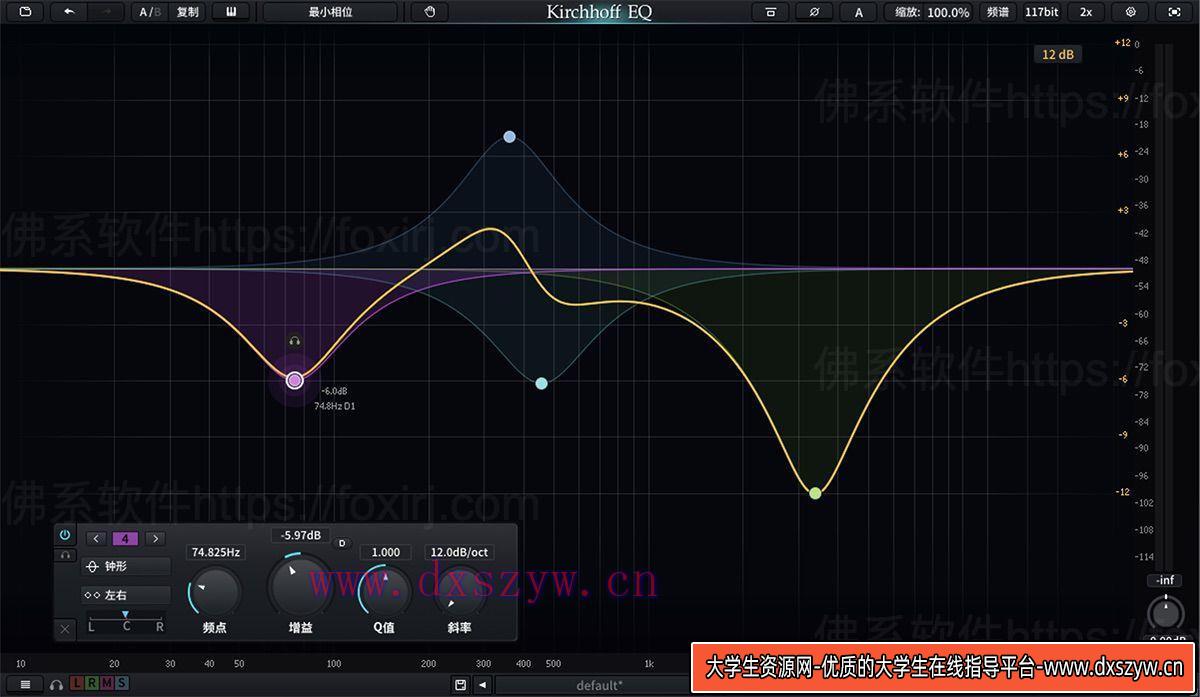1200x697 pixels.
Task: Select the hand grab tool
Action: pos(429,12)
